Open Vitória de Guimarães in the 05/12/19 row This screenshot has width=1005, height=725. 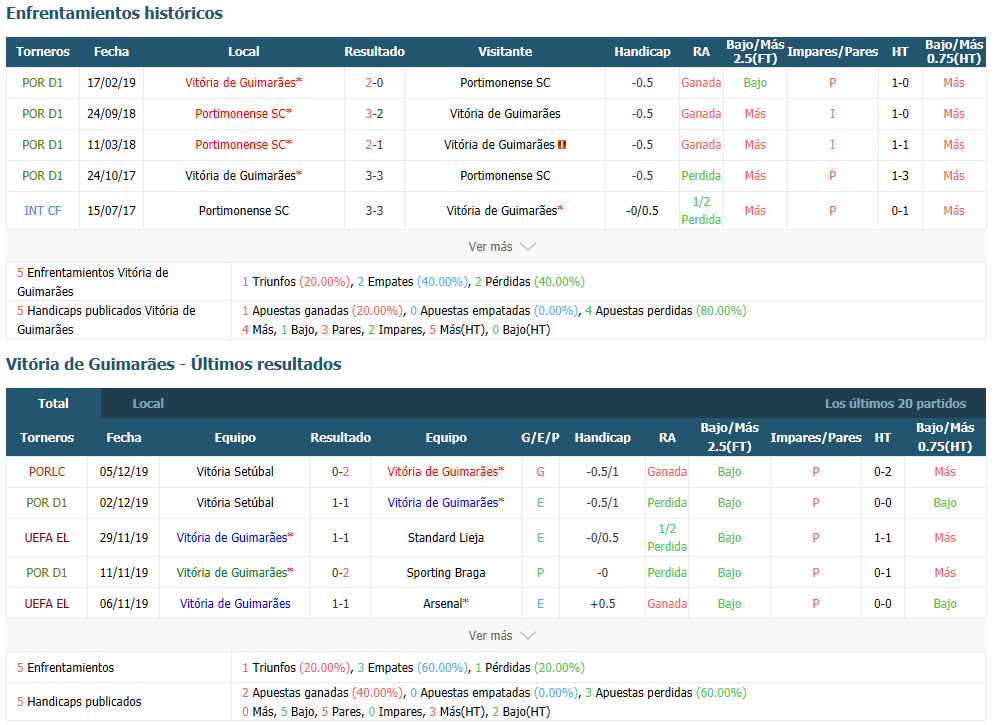pos(446,472)
